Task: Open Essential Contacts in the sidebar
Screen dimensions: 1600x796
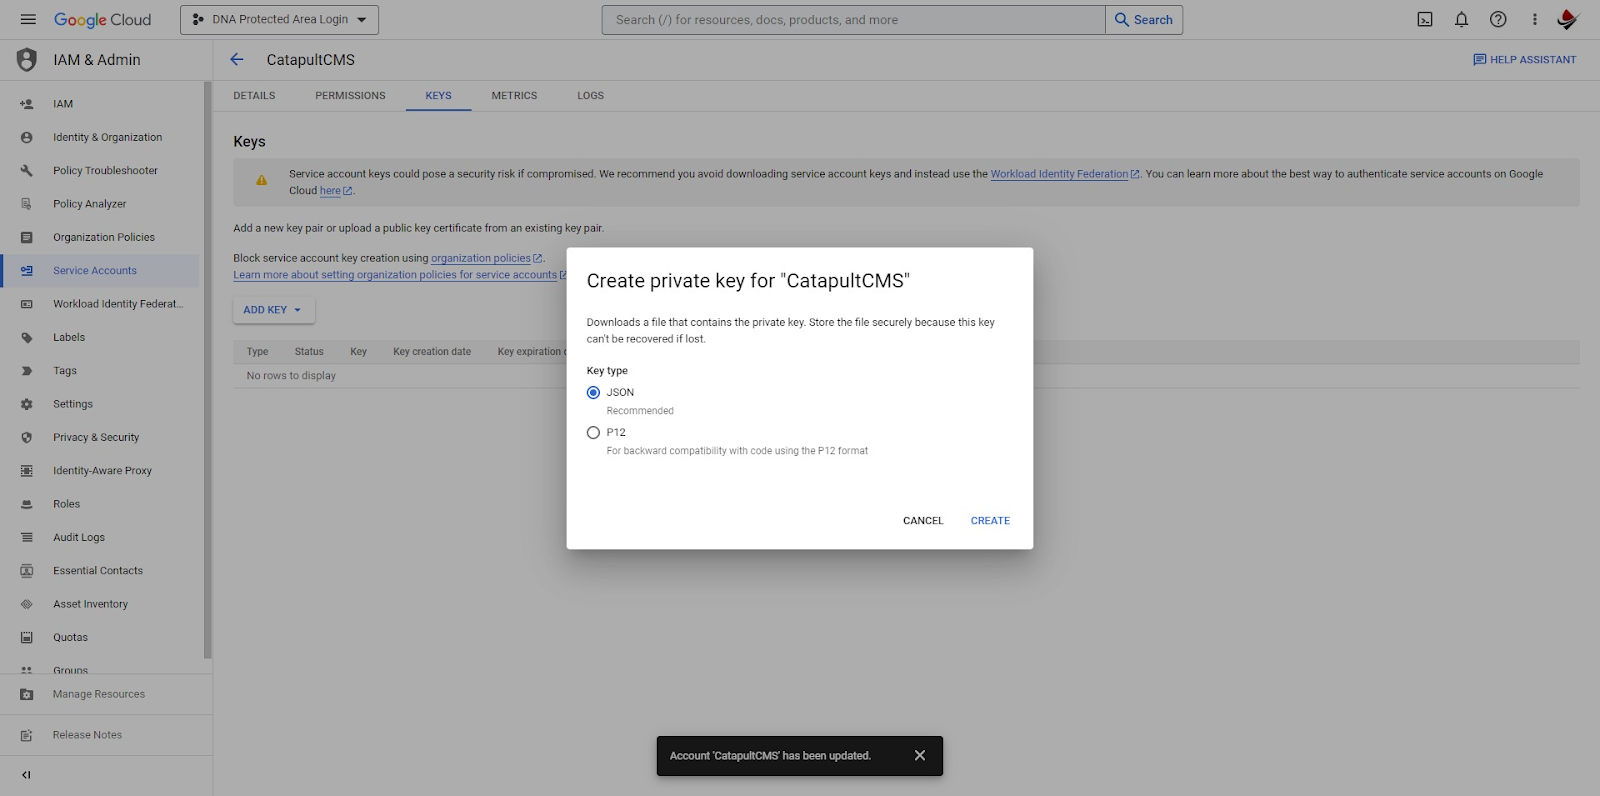Action: (100, 571)
